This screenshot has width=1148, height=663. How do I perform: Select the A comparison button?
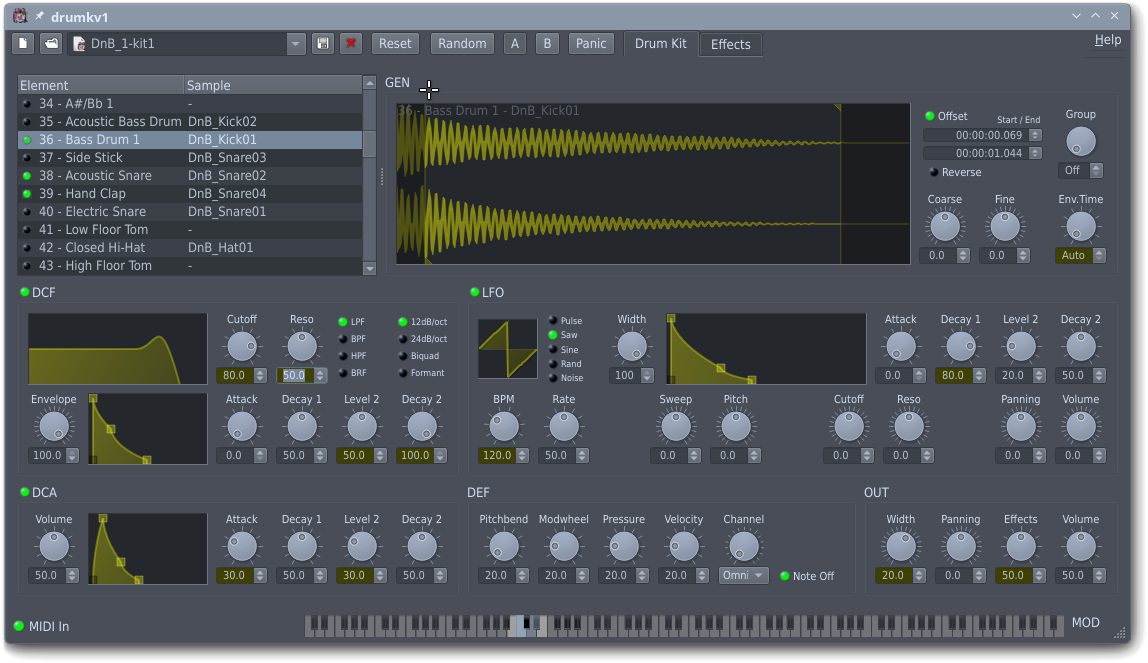click(515, 43)
